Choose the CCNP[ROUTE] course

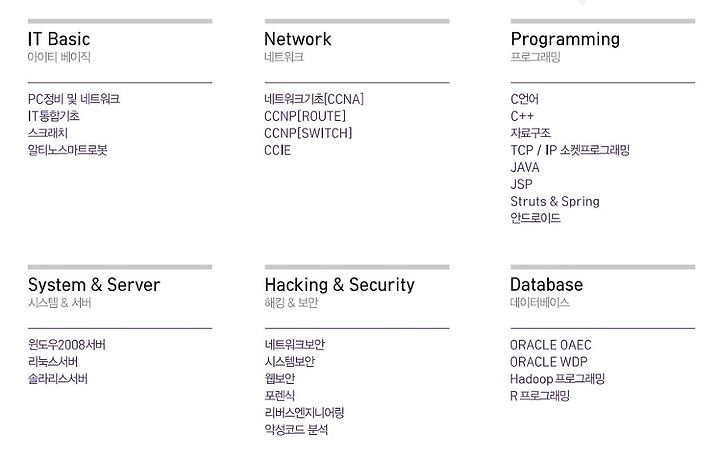(x=305, y=116)
